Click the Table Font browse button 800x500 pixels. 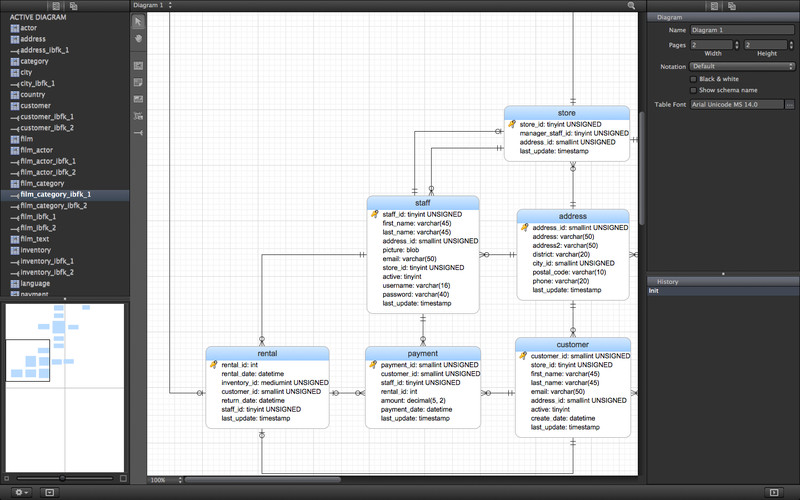coord(789,104)
